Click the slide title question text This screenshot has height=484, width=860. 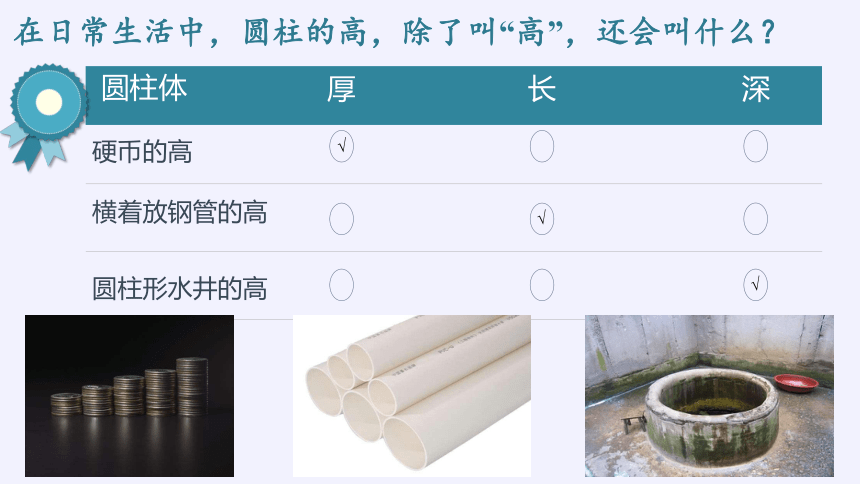[x=395, y=32]
